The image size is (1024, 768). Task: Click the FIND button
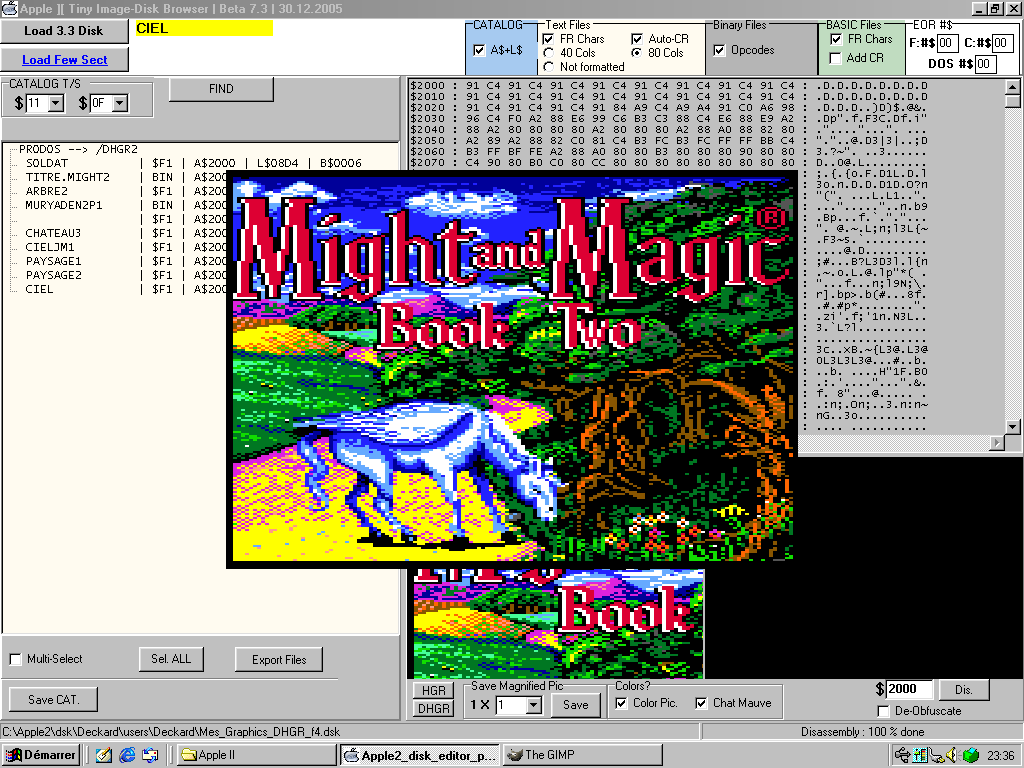[221, 89]
